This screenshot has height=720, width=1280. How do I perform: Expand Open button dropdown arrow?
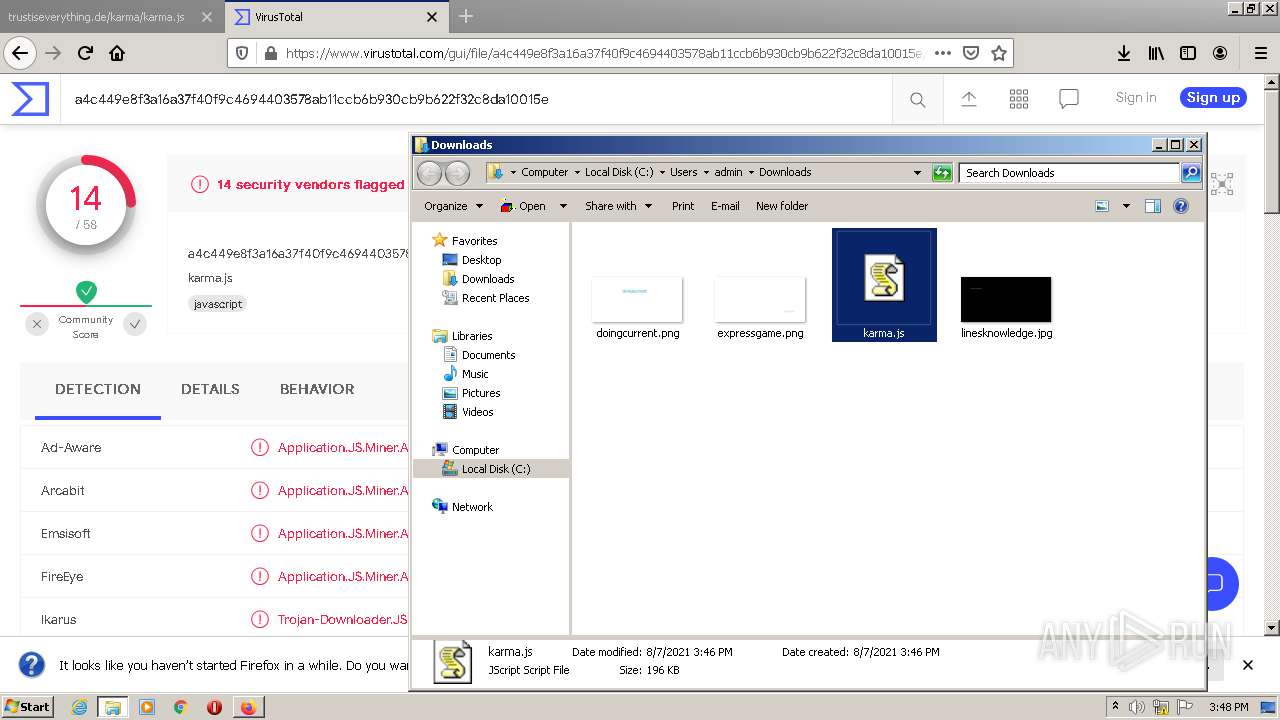(x=563, y=206)
